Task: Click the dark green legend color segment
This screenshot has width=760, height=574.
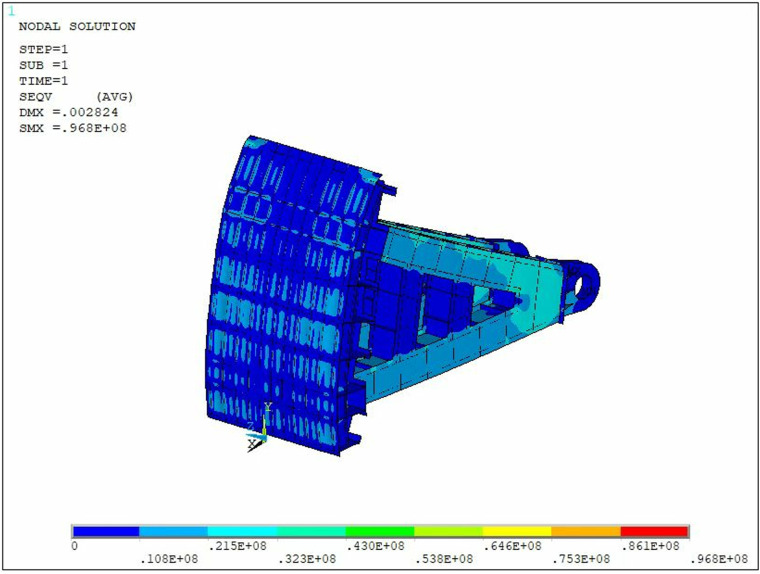Action: tap(380, 532)
